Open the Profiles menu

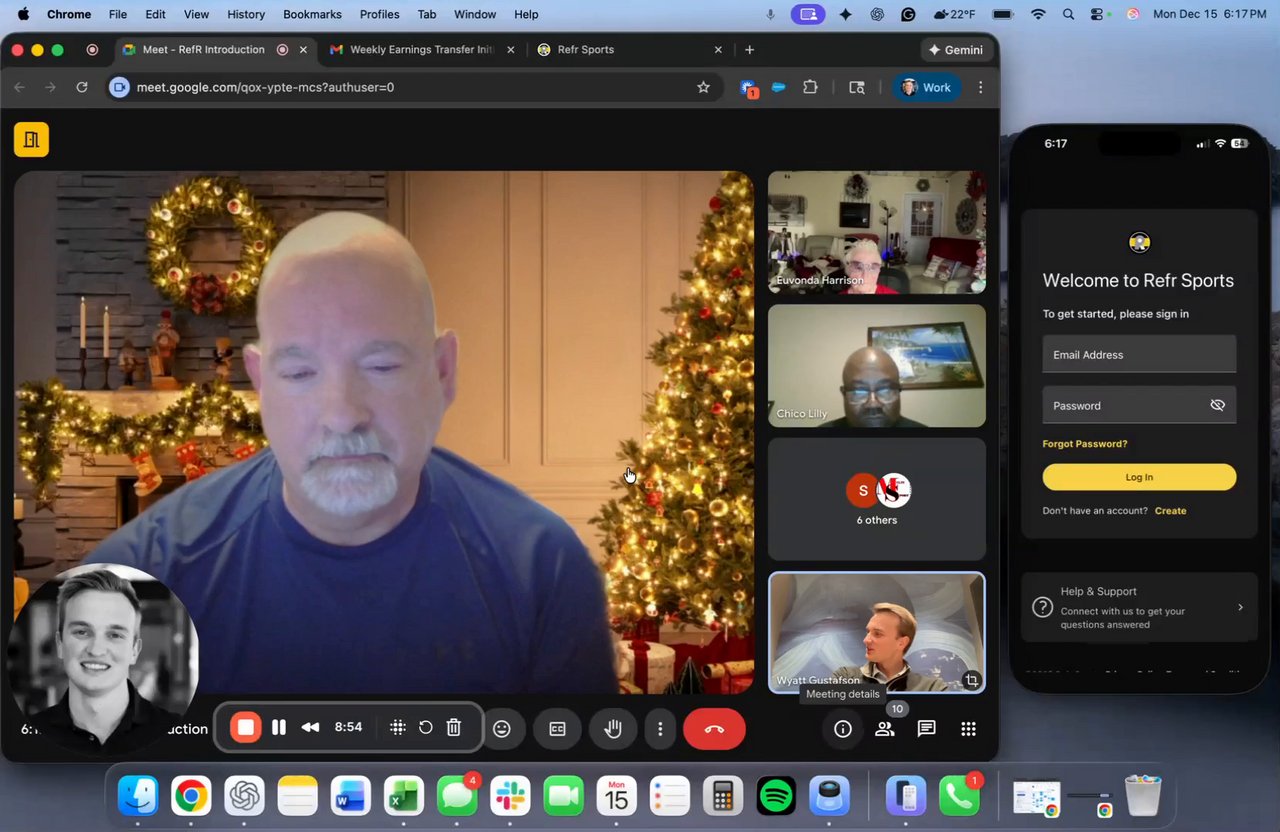coord(380,14)
